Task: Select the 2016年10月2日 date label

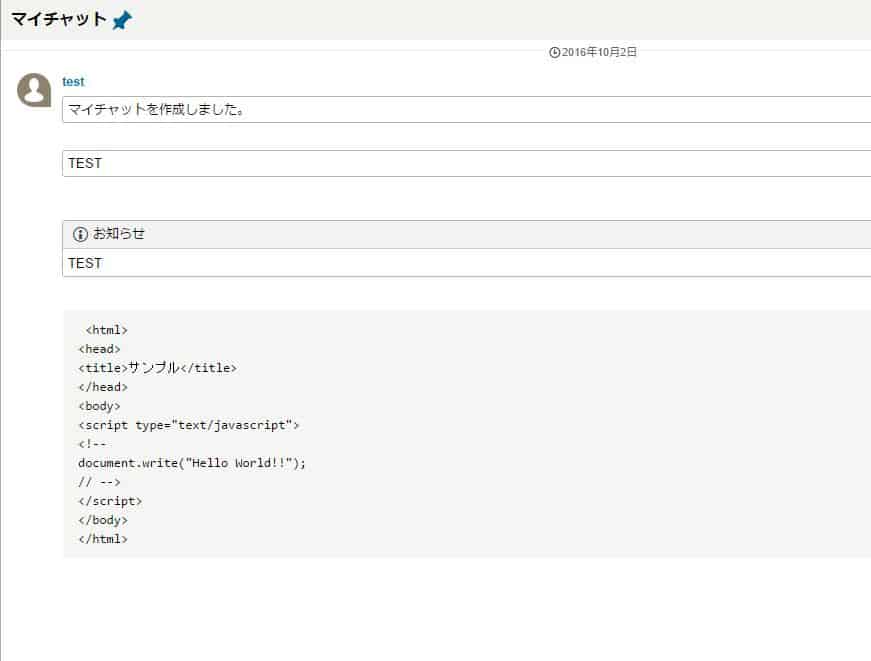Action: 599,52
